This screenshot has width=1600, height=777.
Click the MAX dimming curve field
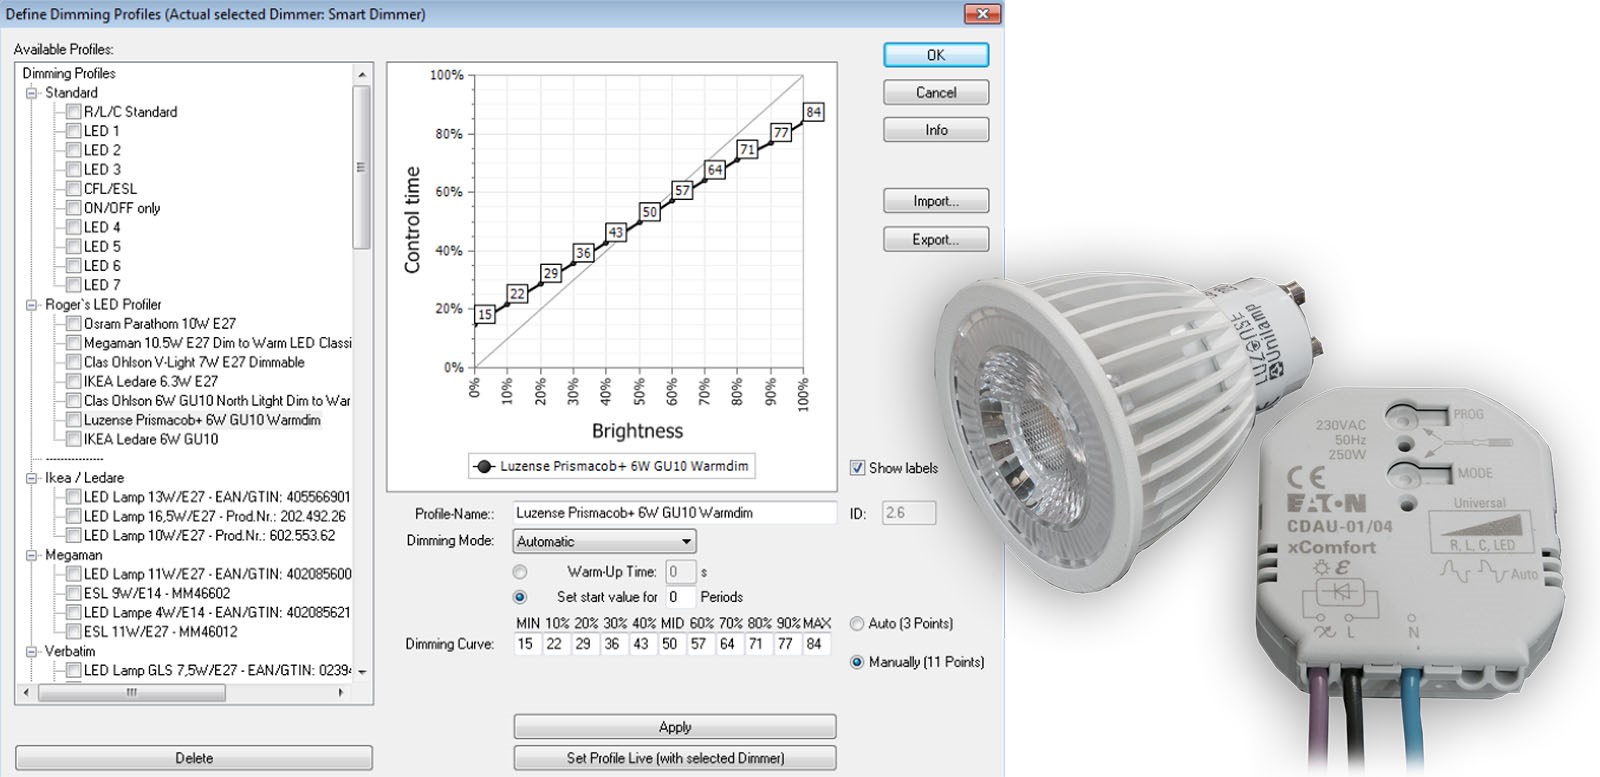click(817, 645)
